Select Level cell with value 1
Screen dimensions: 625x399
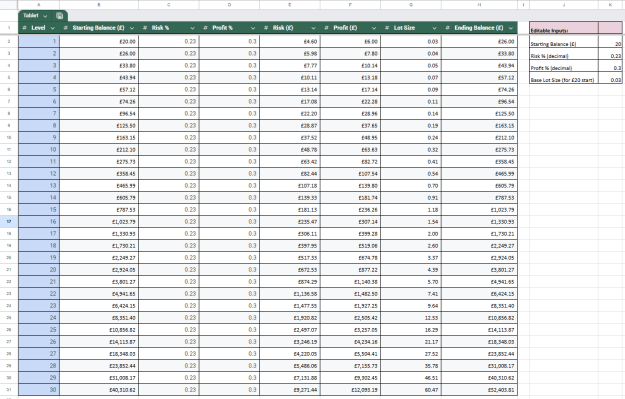(x=39, y=41)
